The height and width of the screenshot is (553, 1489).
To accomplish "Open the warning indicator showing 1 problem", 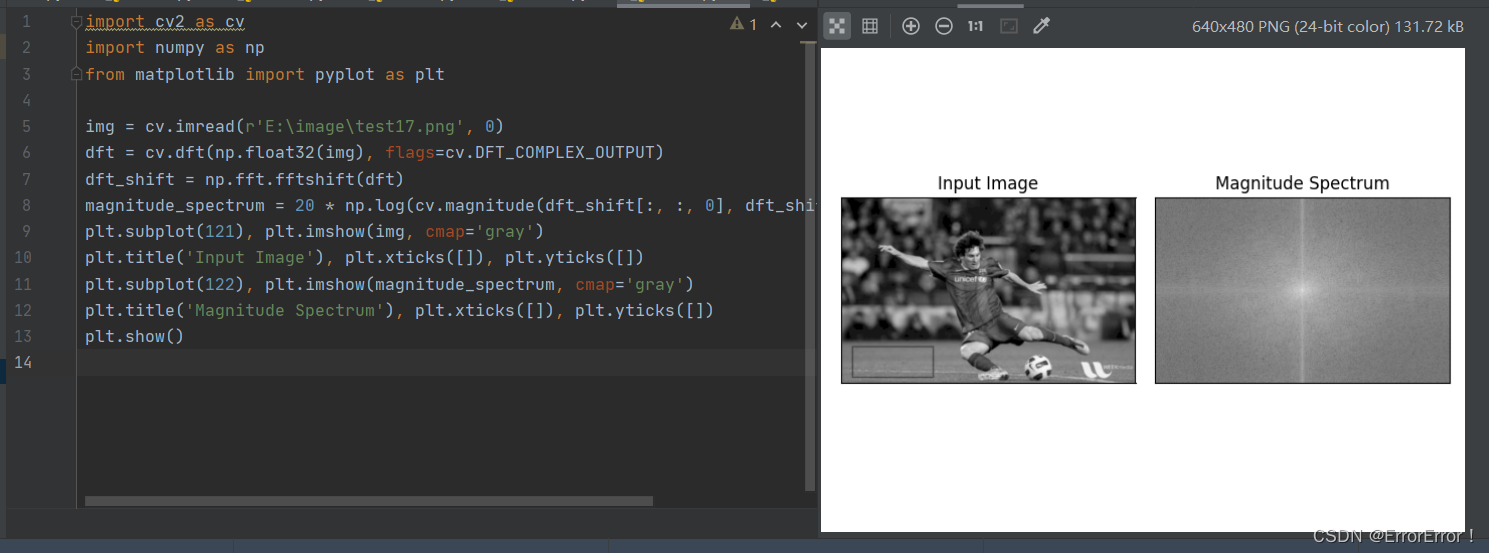I will (744, 24).
